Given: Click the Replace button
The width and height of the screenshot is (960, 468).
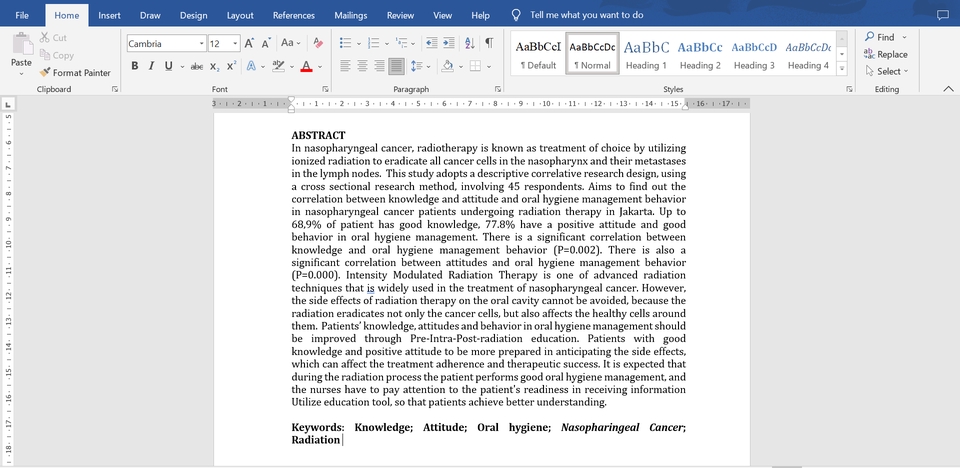Looking at the screenshot, I should [x=886, y=55].
